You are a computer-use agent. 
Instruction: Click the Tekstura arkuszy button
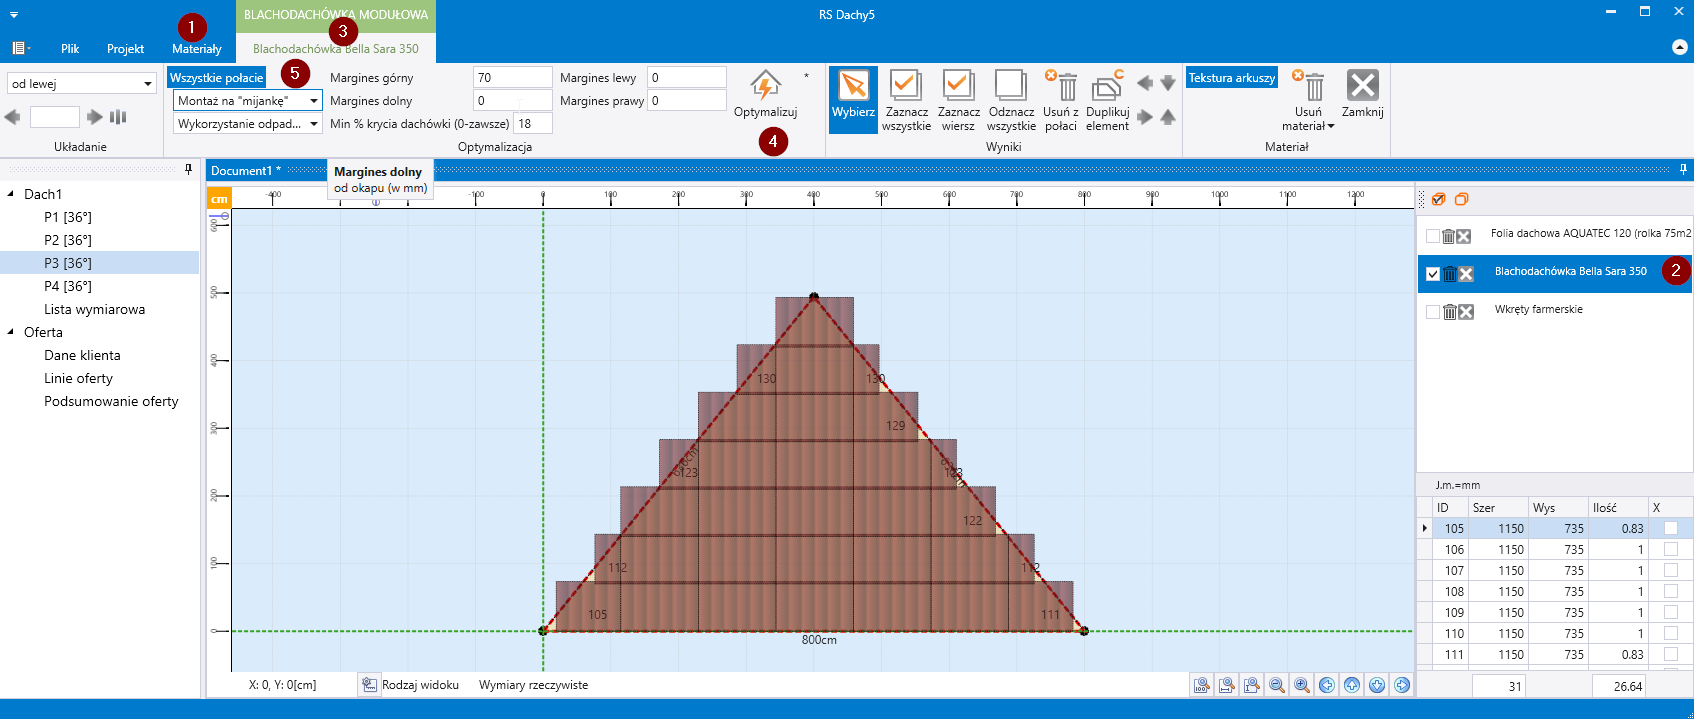coord(1231,78)
